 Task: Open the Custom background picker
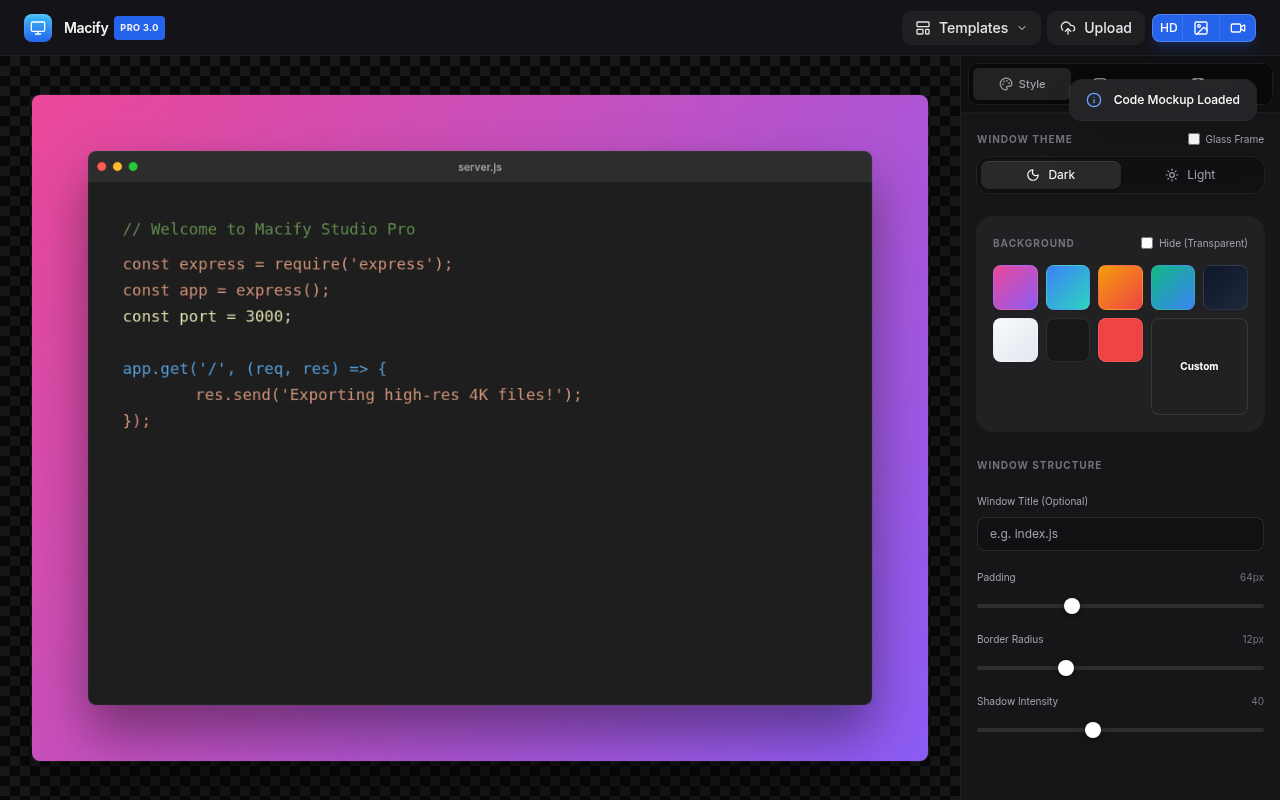pyautogui.click(x=1199, y=366)
